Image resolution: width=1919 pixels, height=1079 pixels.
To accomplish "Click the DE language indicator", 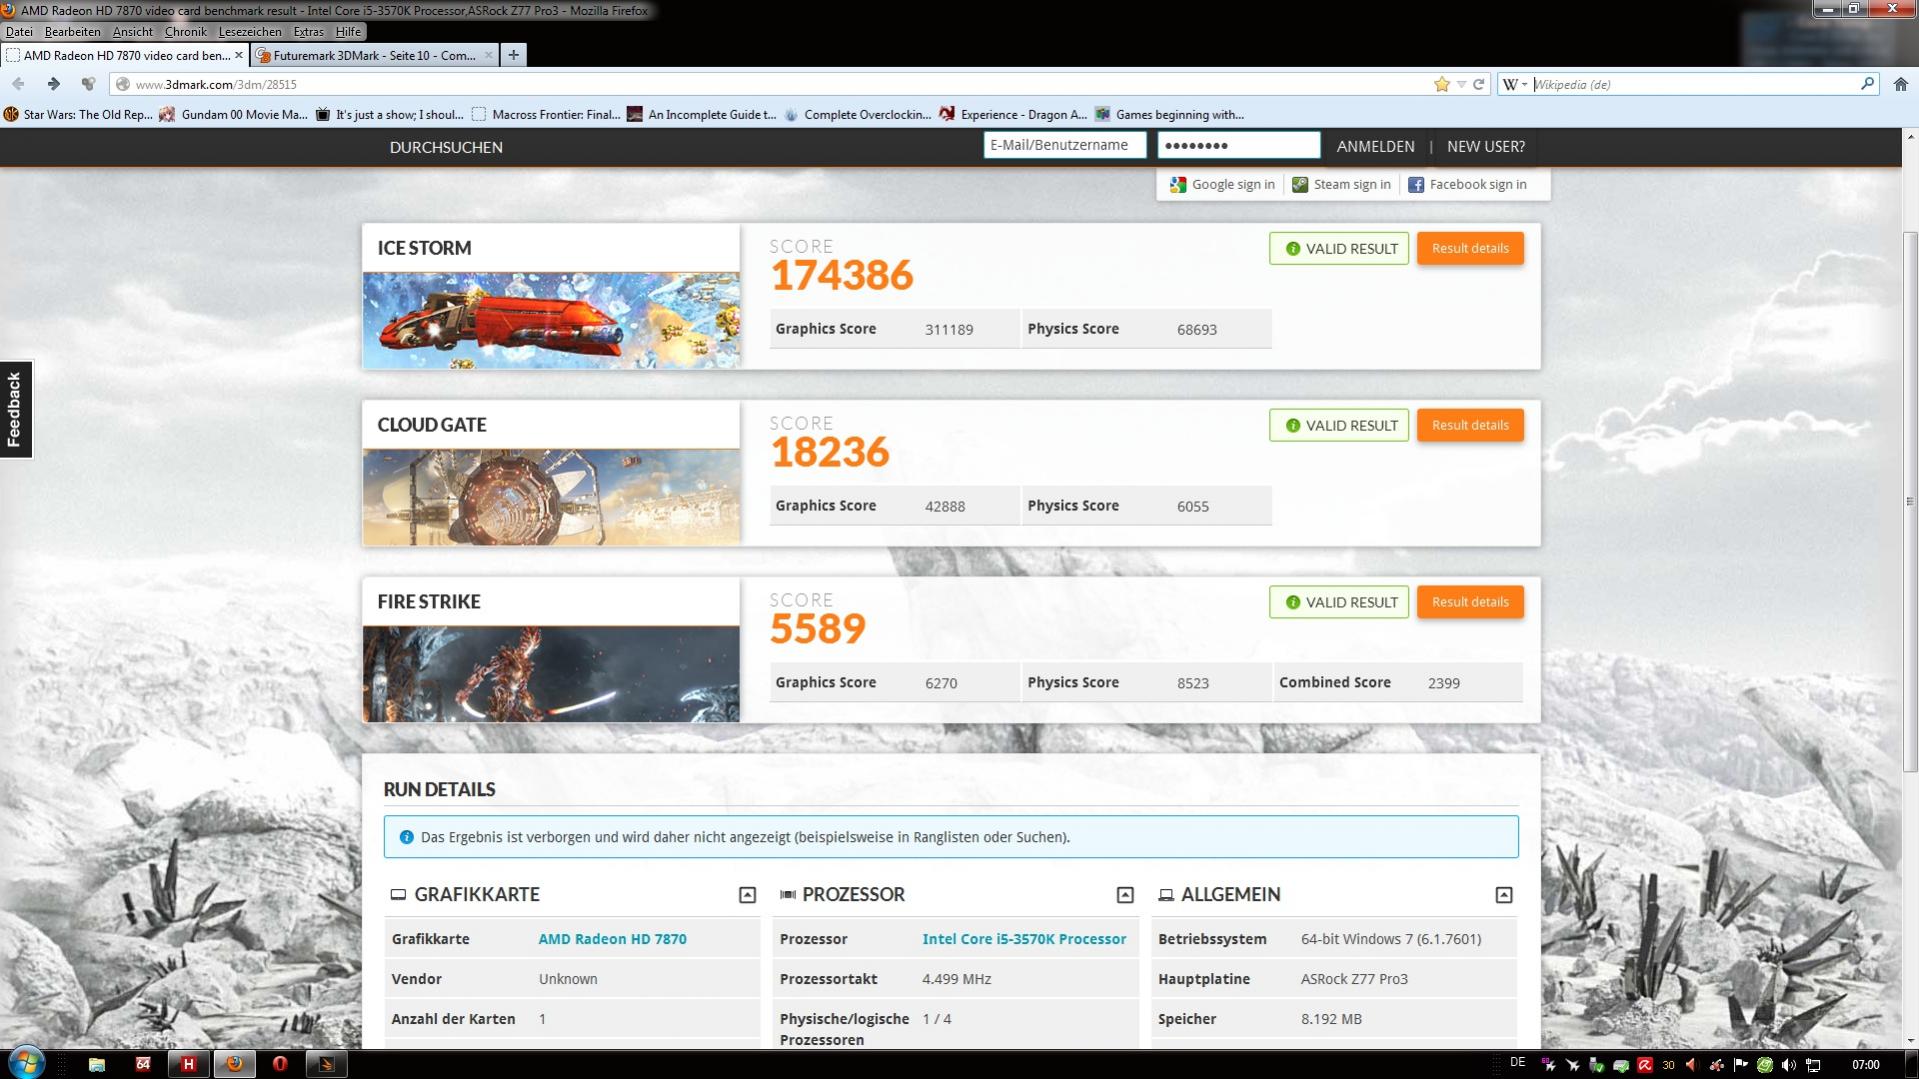I will coord(1518,1062).
